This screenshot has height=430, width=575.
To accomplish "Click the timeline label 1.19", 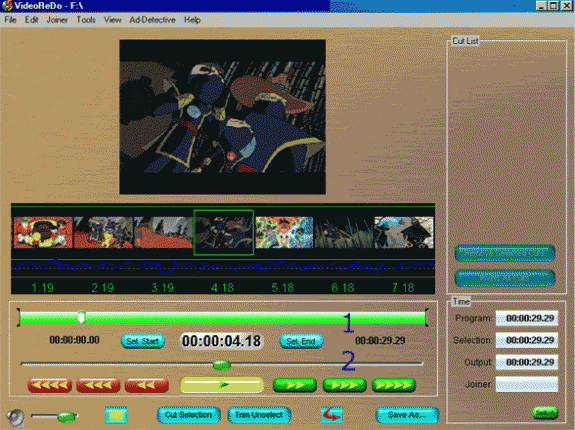I will [x=43, y=288].
